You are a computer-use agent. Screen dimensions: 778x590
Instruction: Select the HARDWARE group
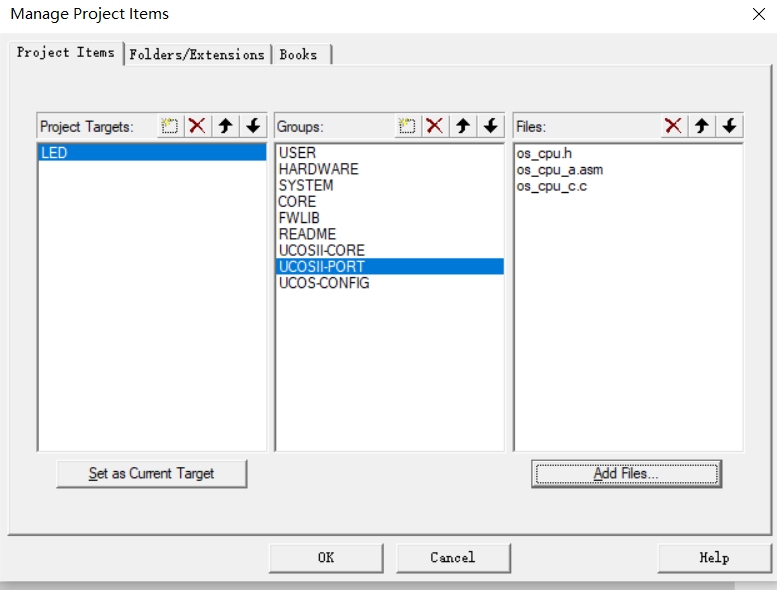coord(389,169)
